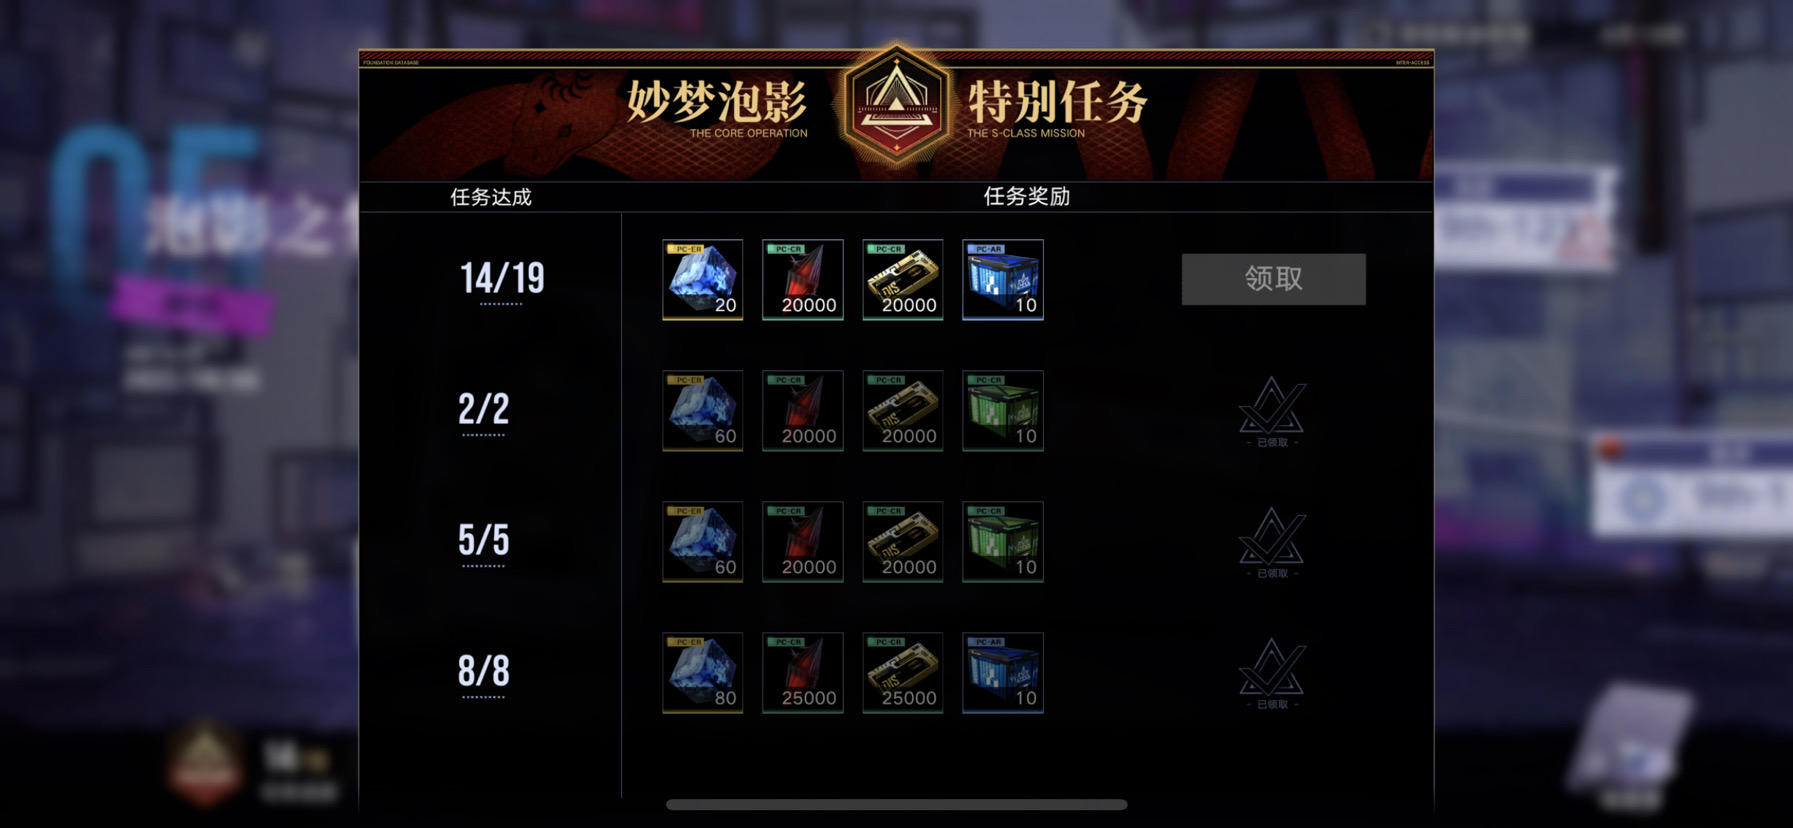
Task: Select crystal reward showing 60 in 5/5 row
Action: click(703, 542)
